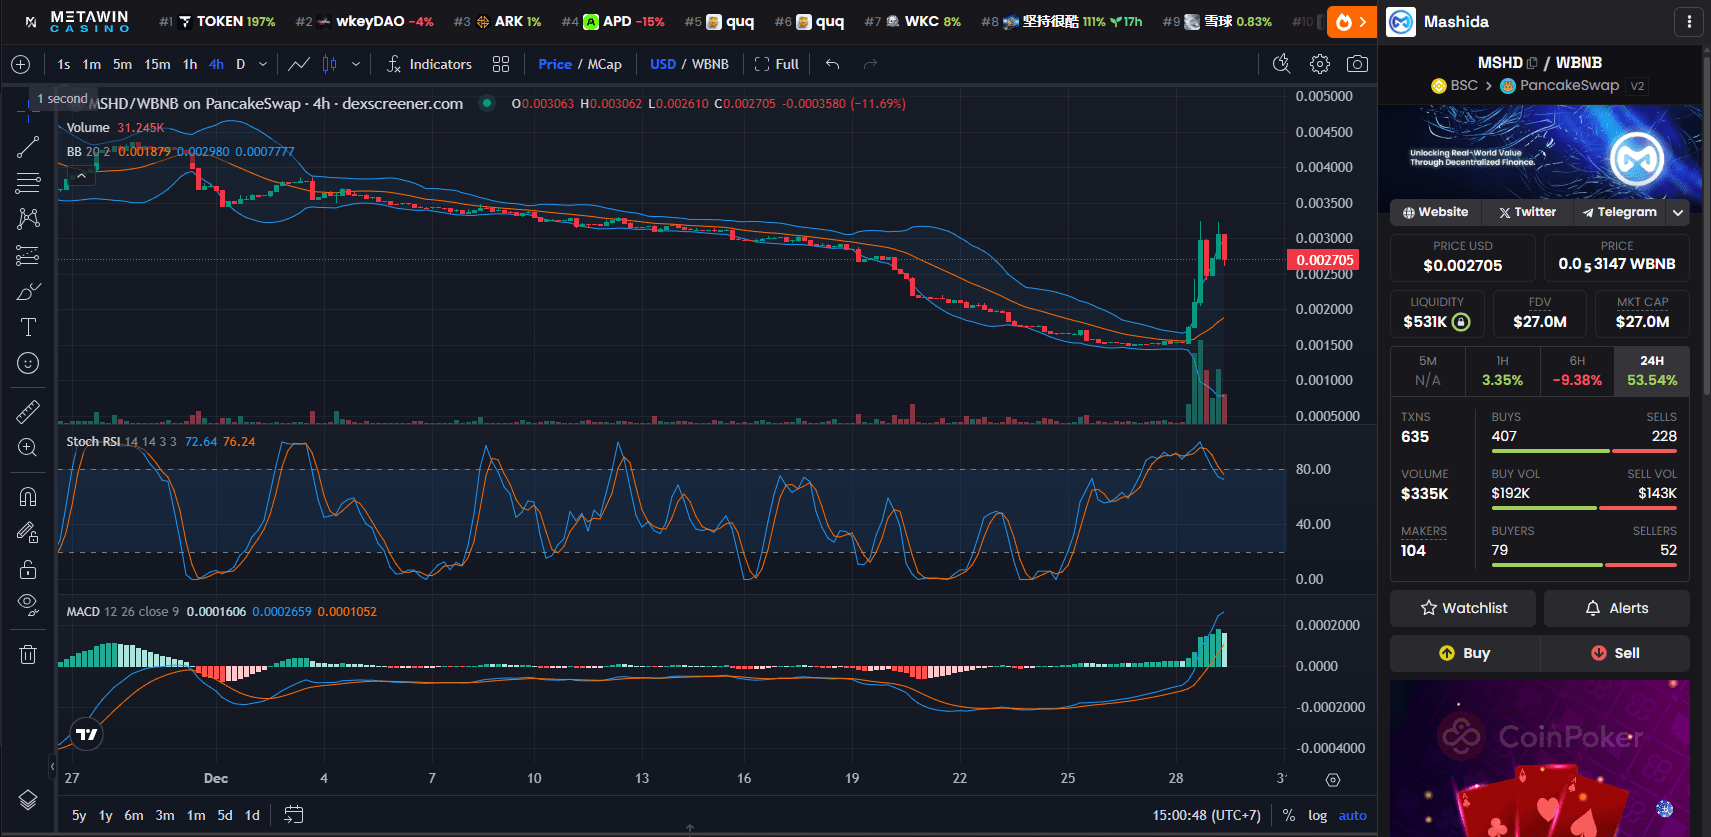This screenshot has height=837, width=1711.
Task: Select the ruler measure tool
Action: point(28,411)
